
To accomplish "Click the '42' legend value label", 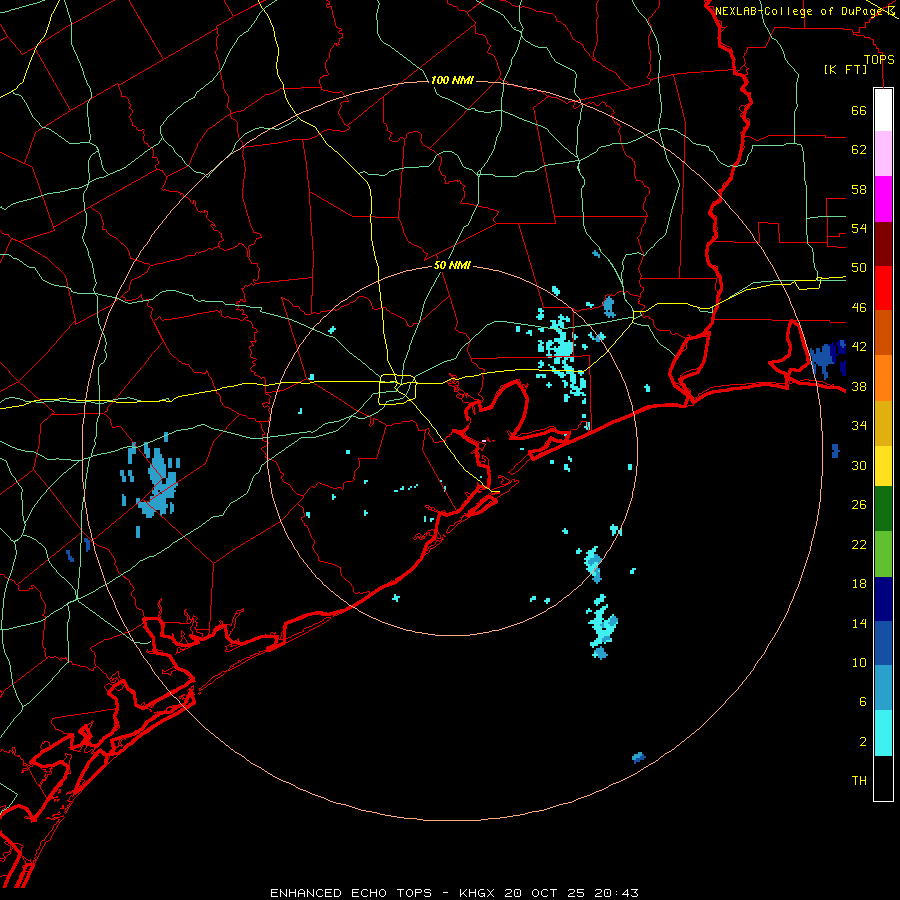I will (x=859, y=347).
